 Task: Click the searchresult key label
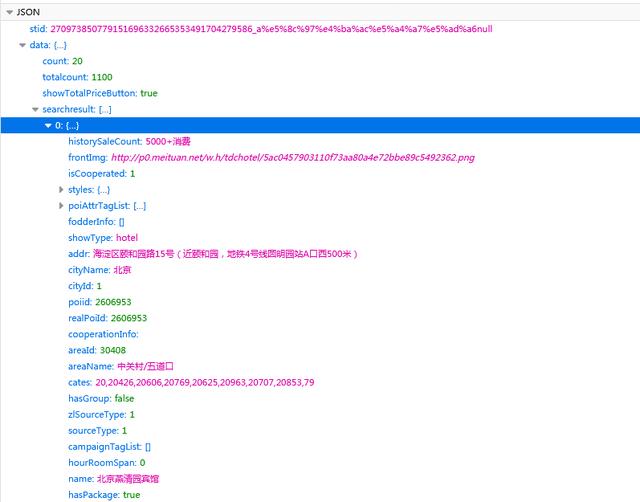[69, 109]
